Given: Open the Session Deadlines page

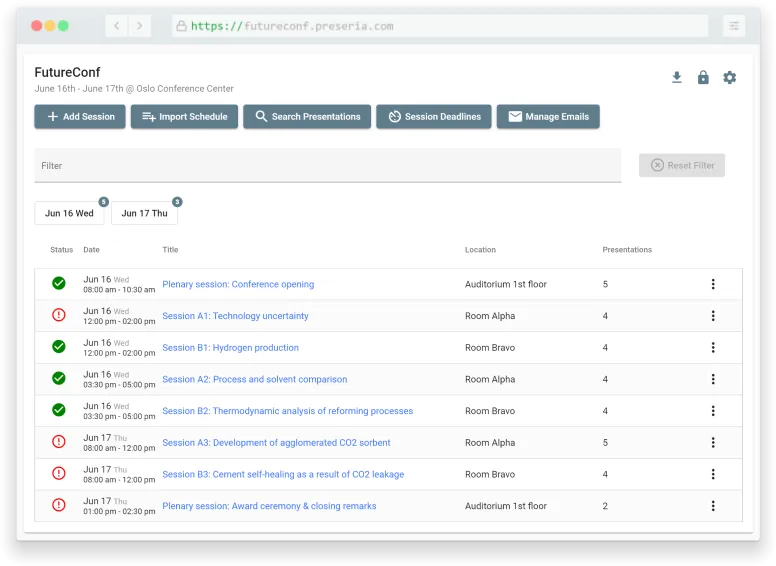Looking at the screenshot, I should tap(434, 117).
